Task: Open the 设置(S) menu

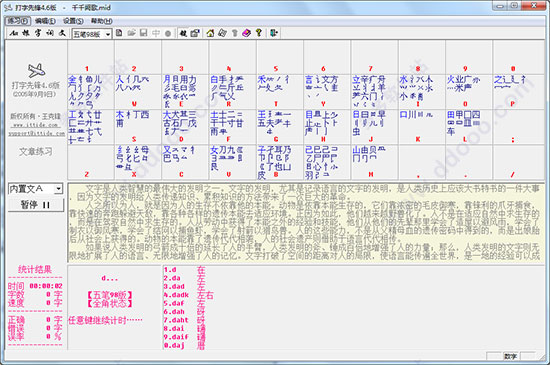Action: (73, 21)
